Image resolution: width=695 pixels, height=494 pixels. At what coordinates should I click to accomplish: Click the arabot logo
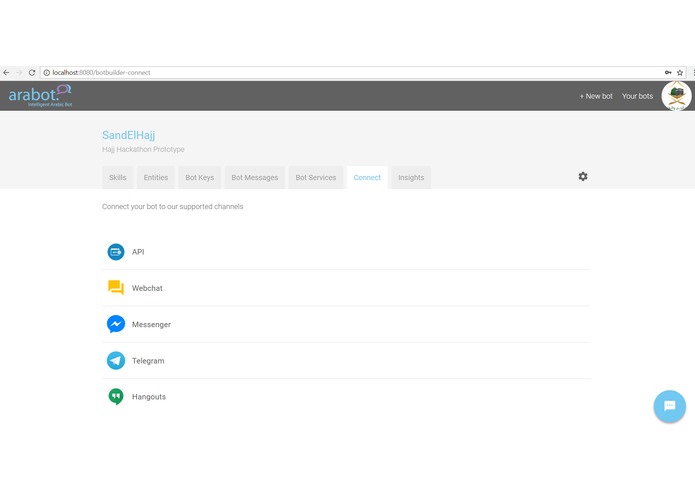click(x=40, y=95)
